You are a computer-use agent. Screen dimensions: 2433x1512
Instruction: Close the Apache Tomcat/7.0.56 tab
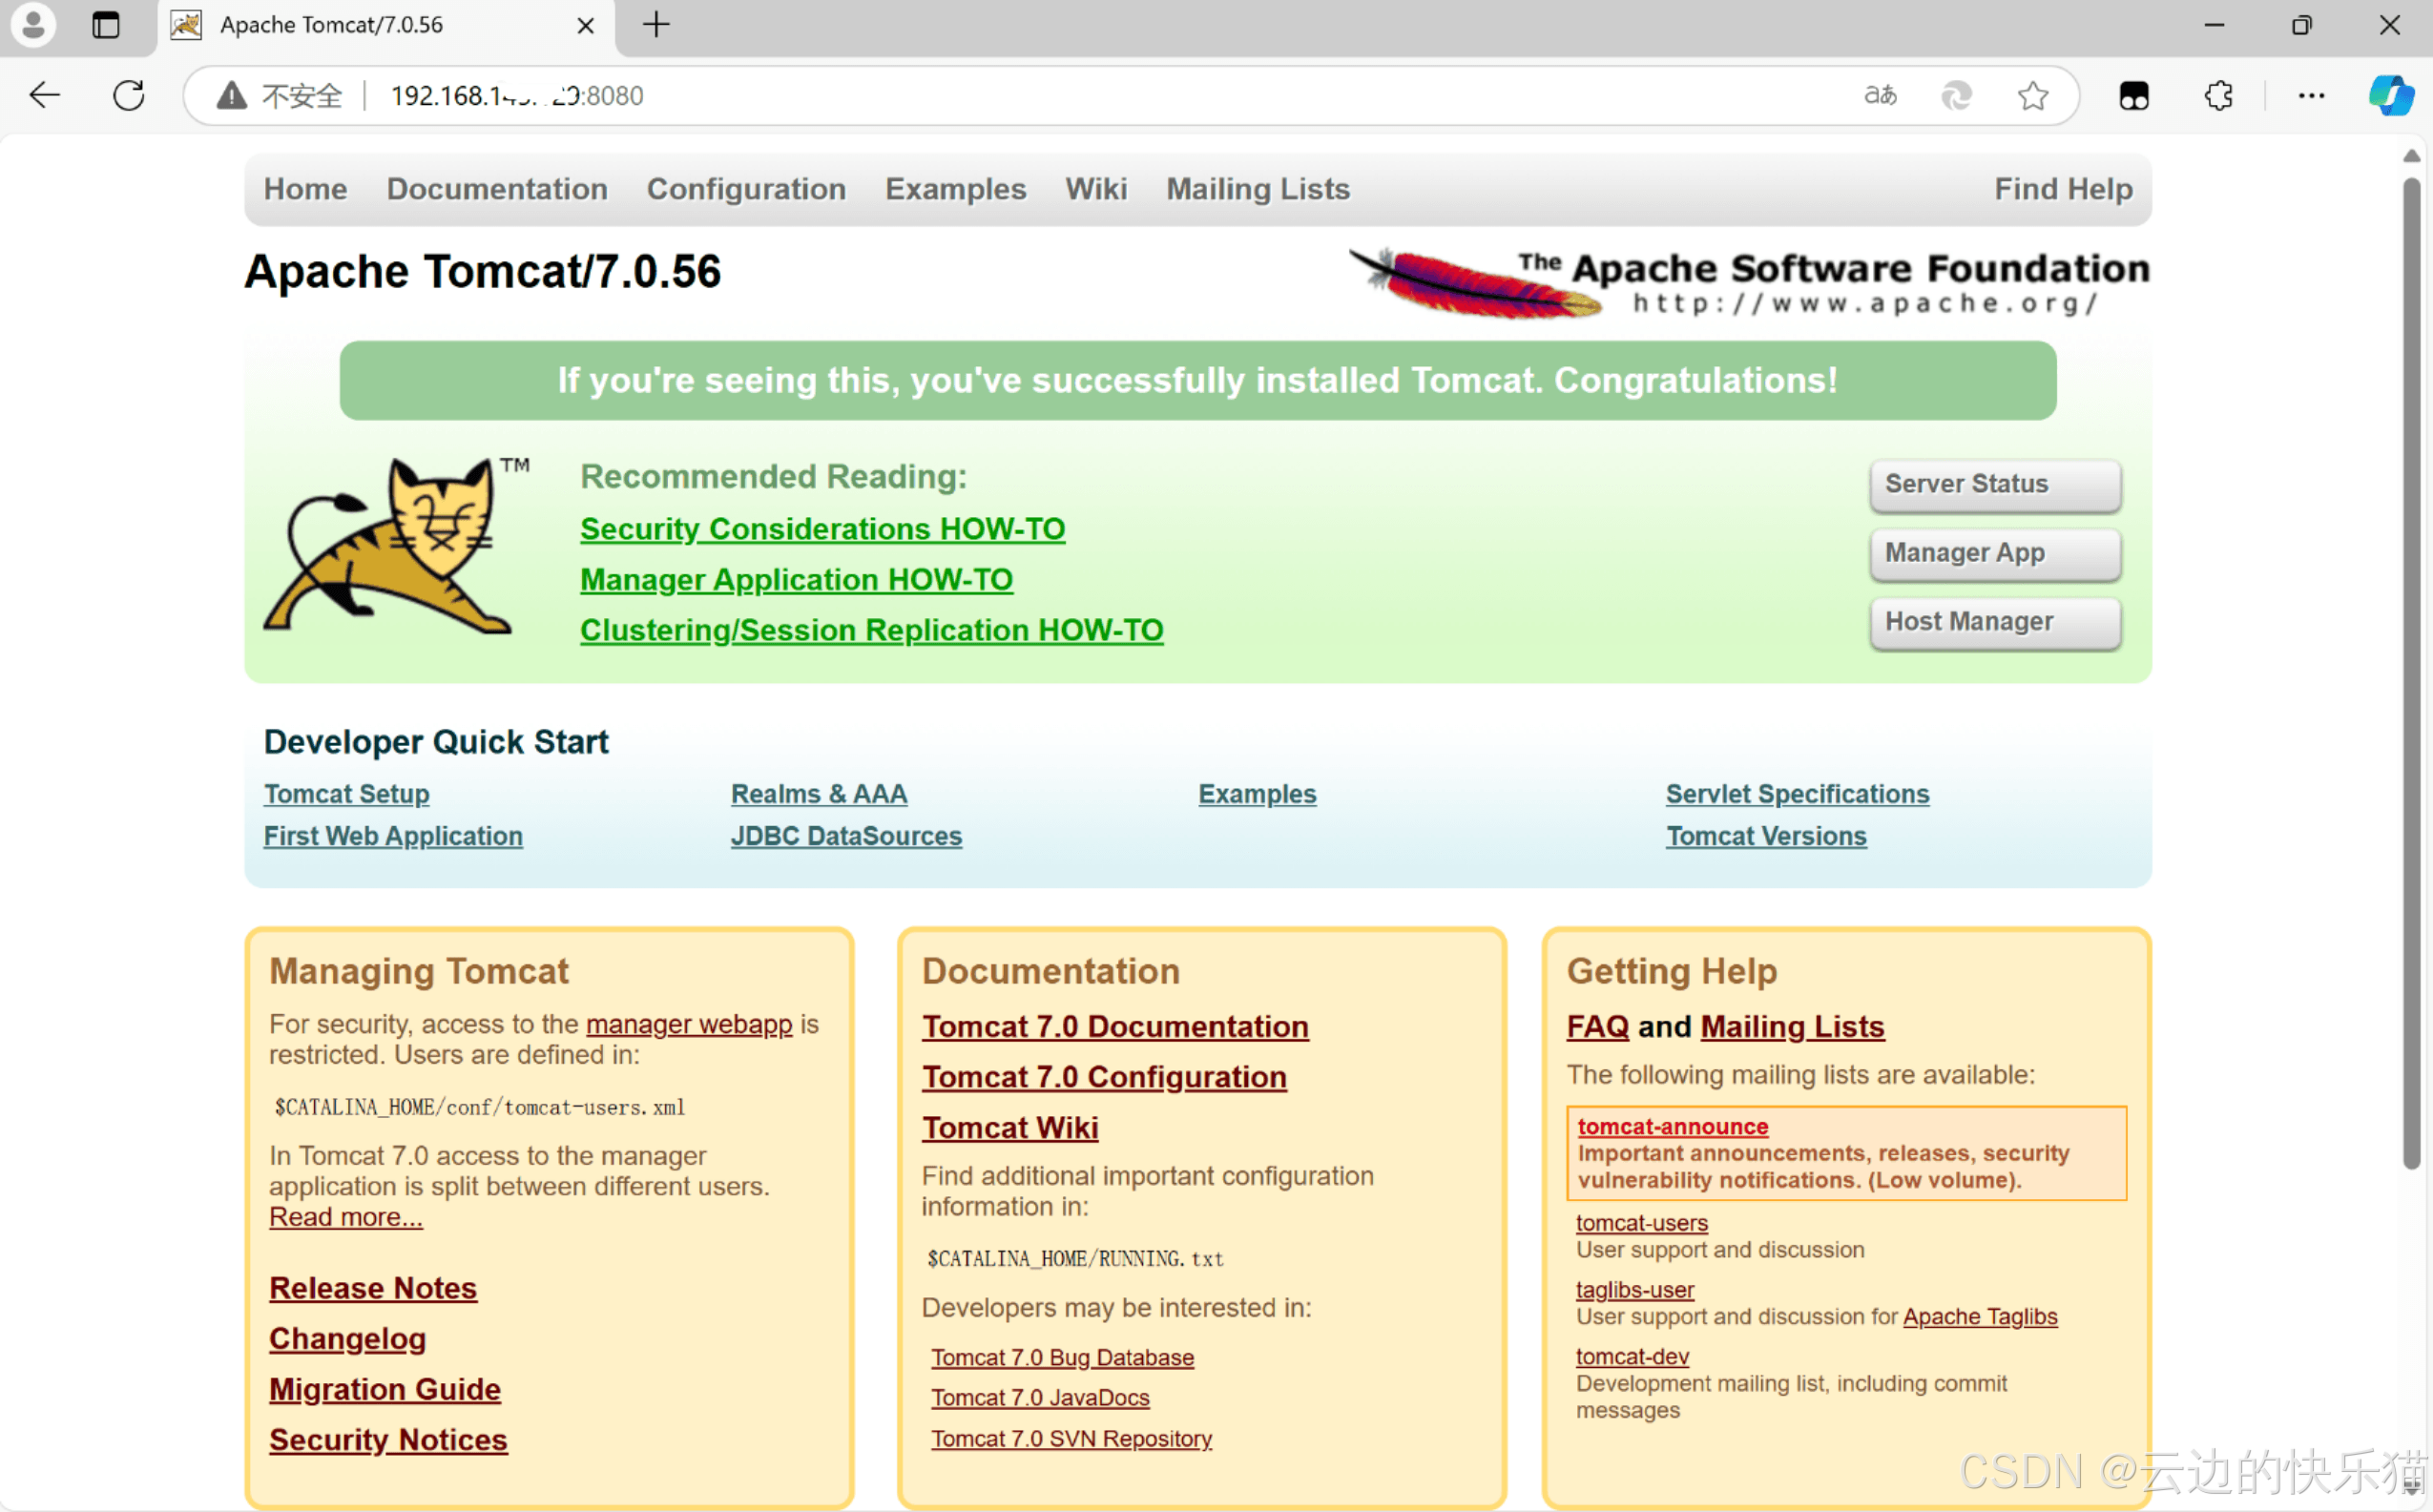coord(586,26)
